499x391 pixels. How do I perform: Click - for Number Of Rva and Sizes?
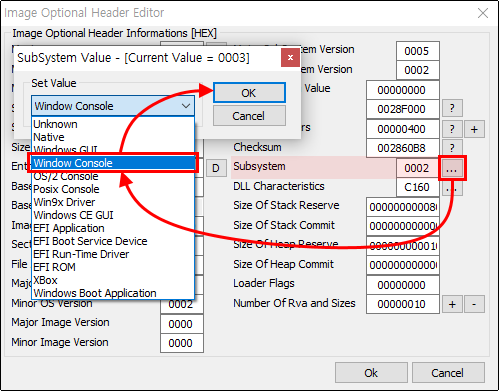(474, 304)
